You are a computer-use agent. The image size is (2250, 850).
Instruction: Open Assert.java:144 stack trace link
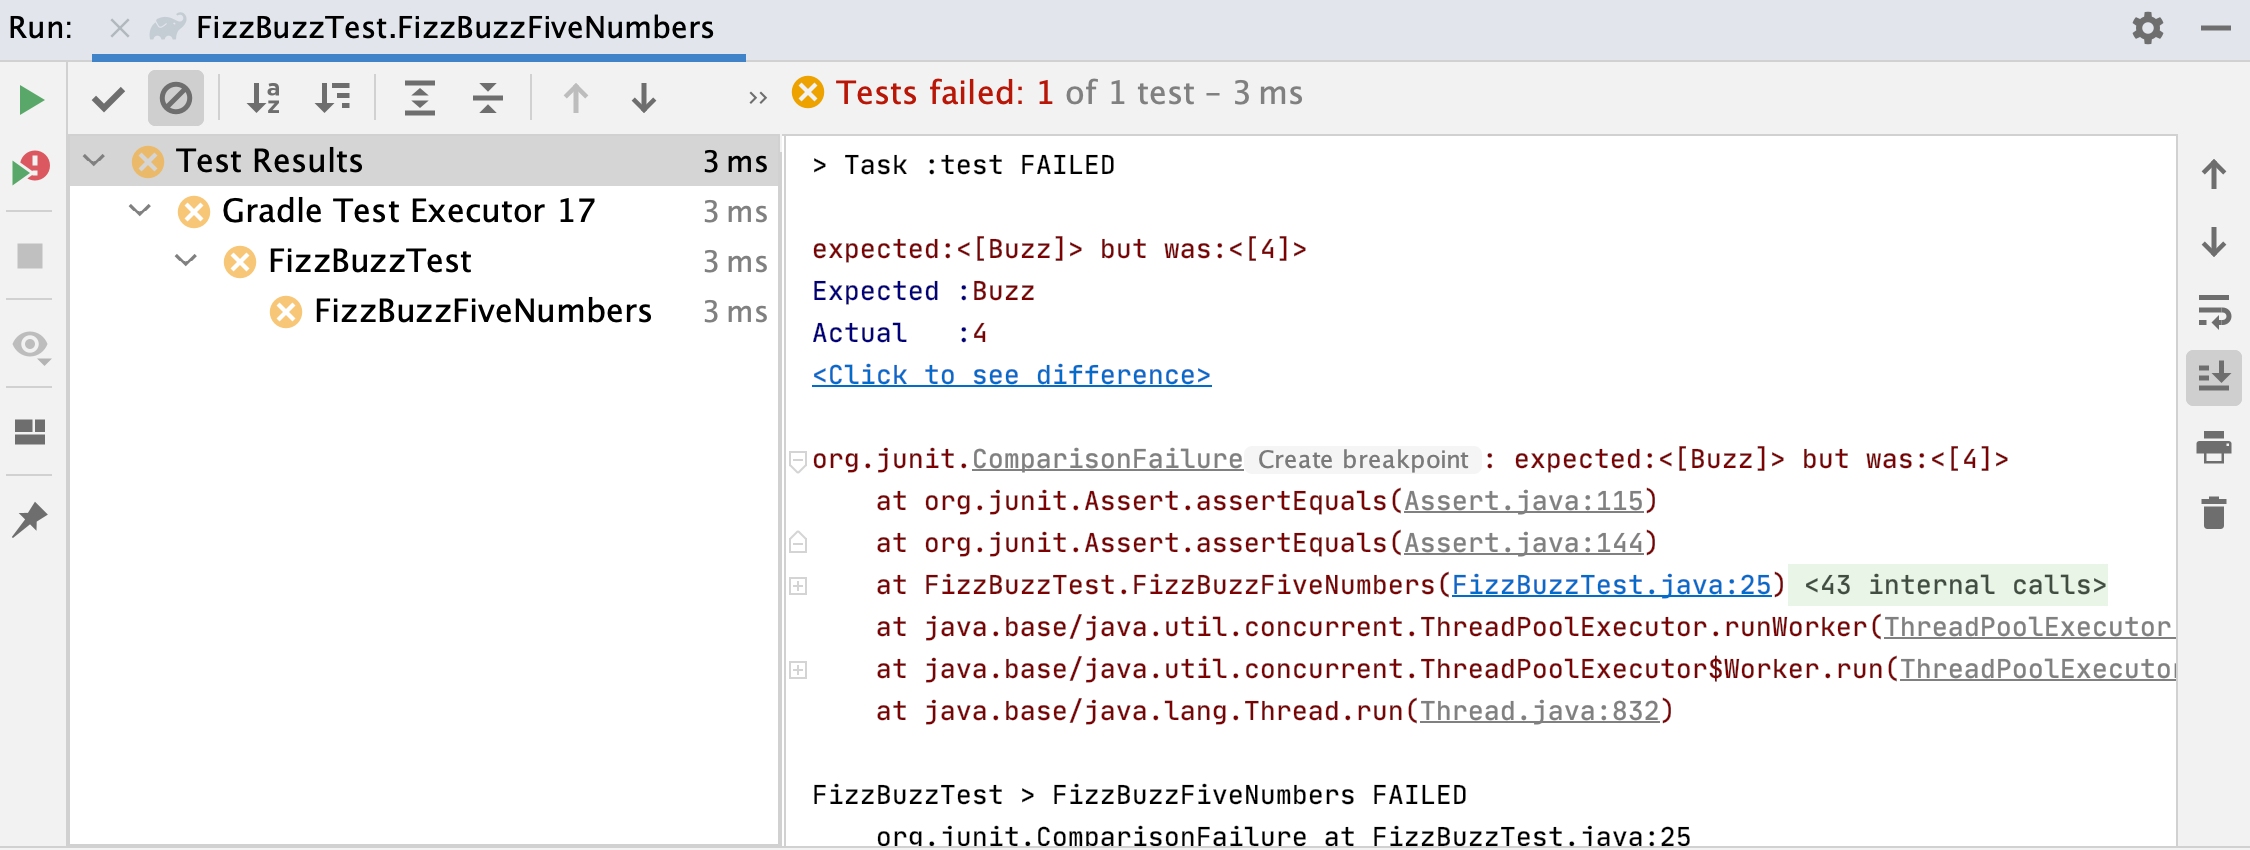tap(1524, 543)
